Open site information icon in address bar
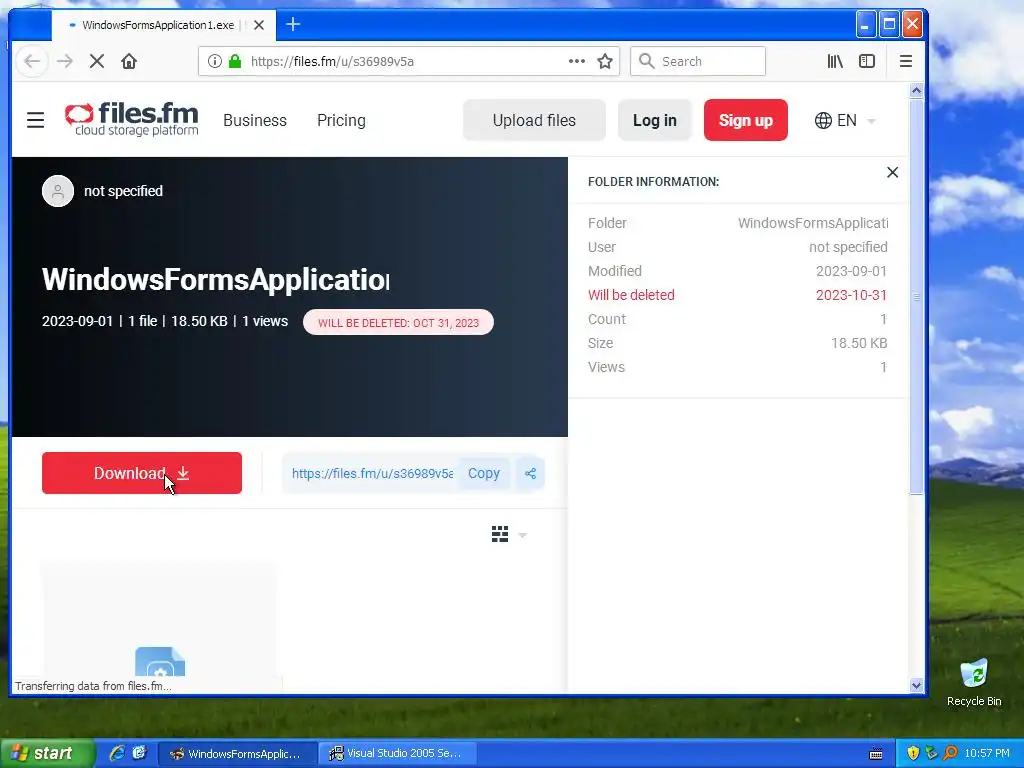The image size is (1024, 768). point(214,61)
